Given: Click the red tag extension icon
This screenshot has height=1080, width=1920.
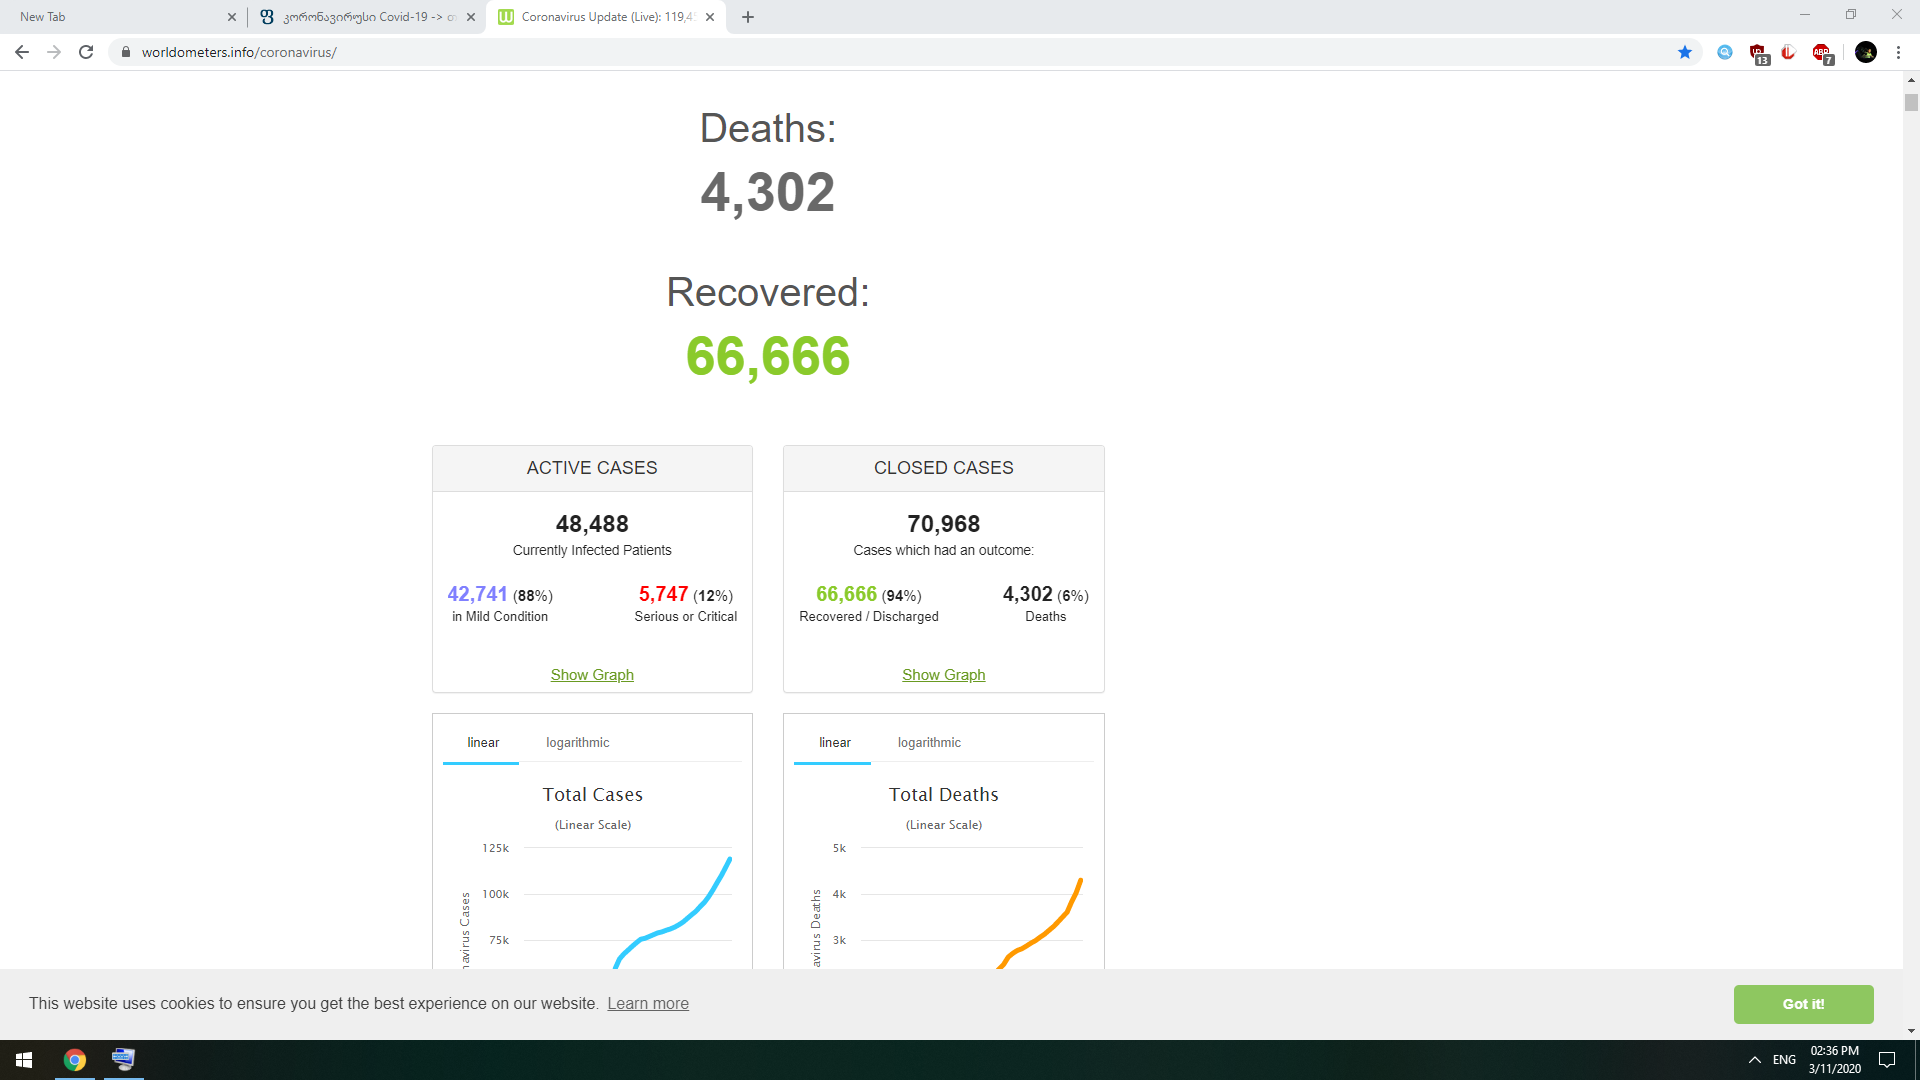Looking at the screenshot, I should coord(1789,52).
